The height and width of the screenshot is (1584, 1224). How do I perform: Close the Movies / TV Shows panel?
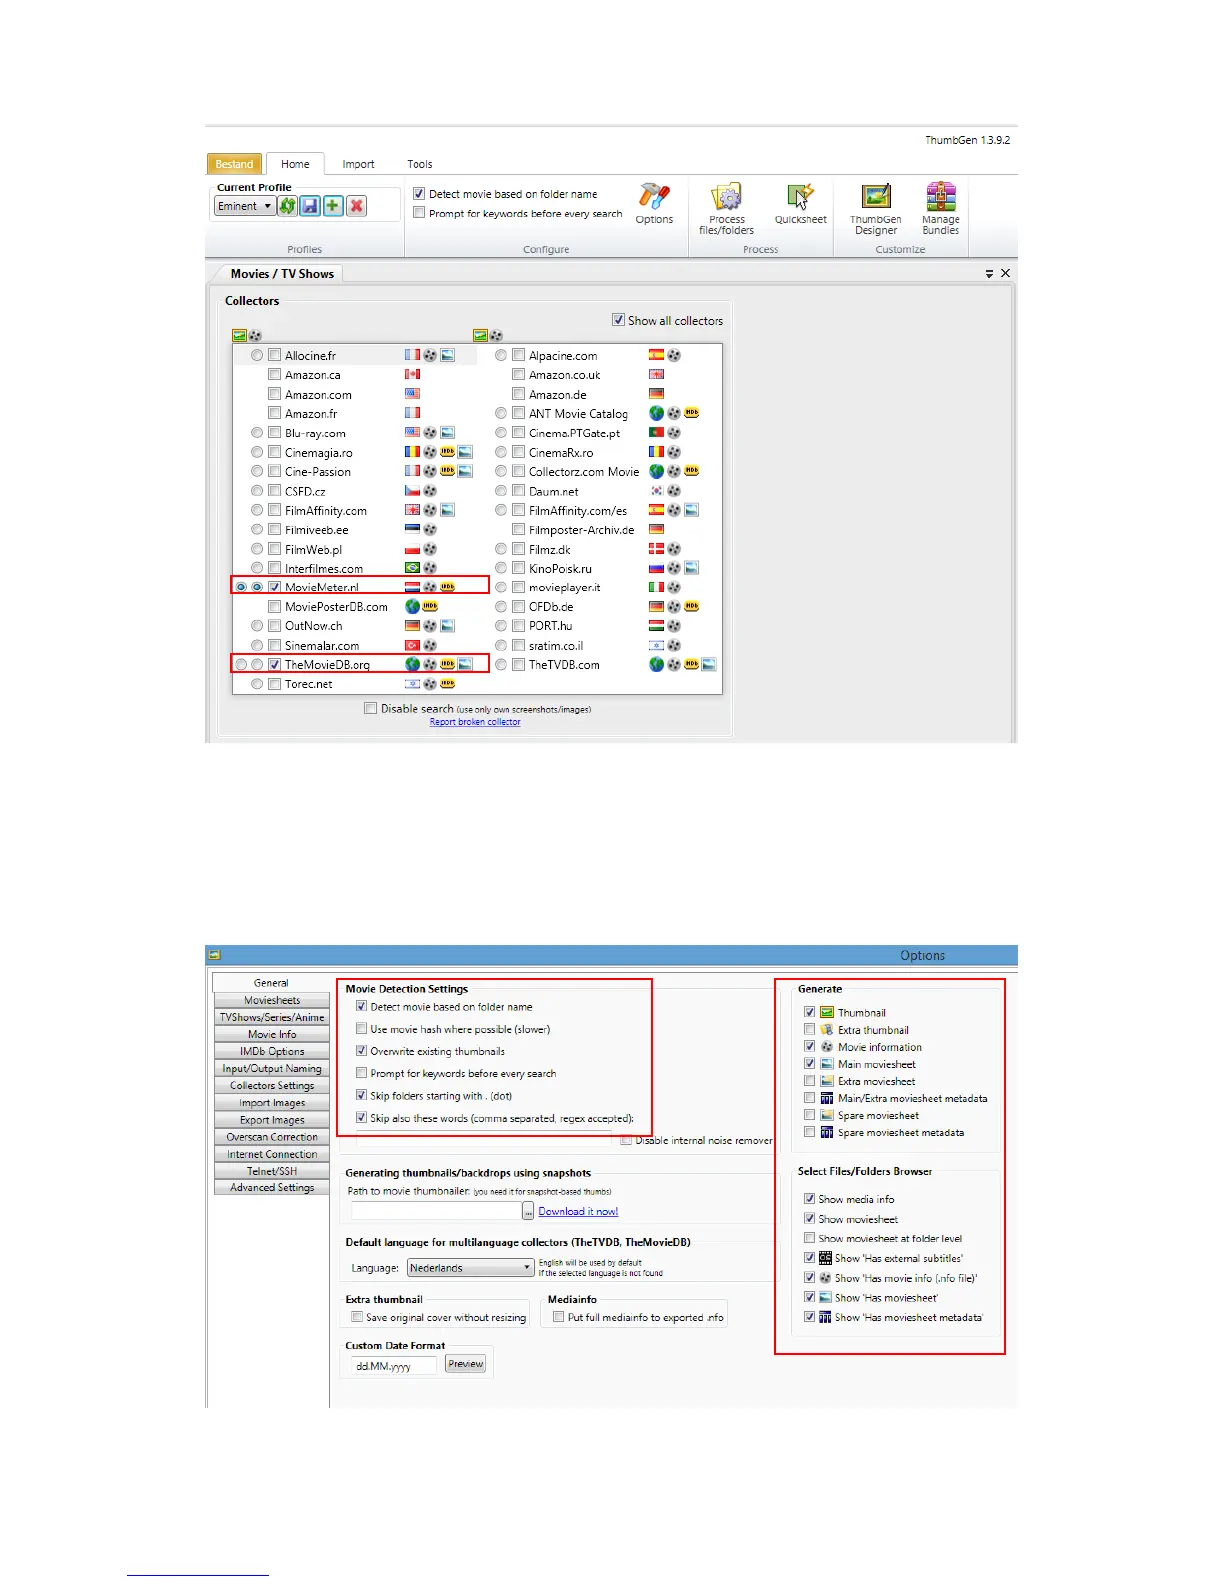(1006, 273)
